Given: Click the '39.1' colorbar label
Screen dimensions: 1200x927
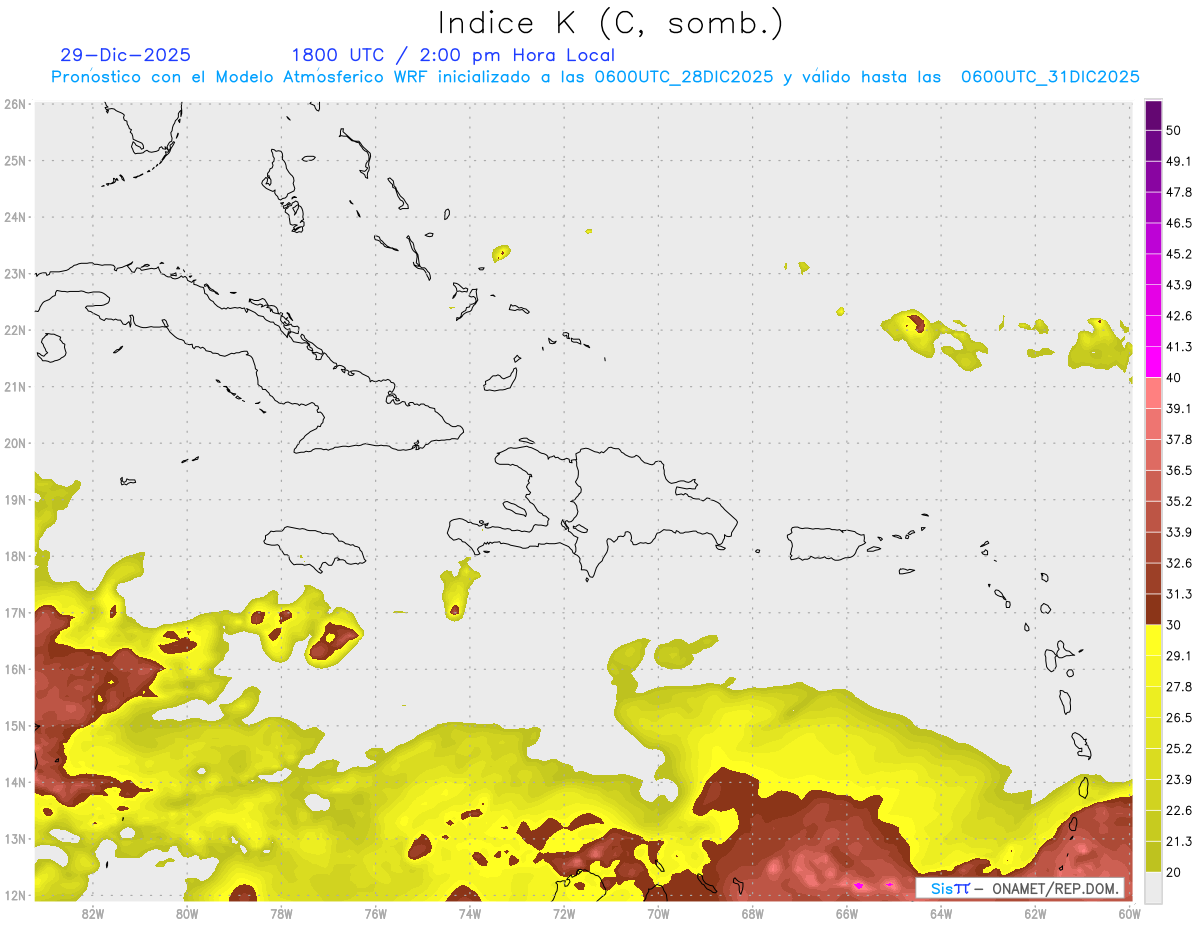Looking at the screenshot, I should [1178, 408].
